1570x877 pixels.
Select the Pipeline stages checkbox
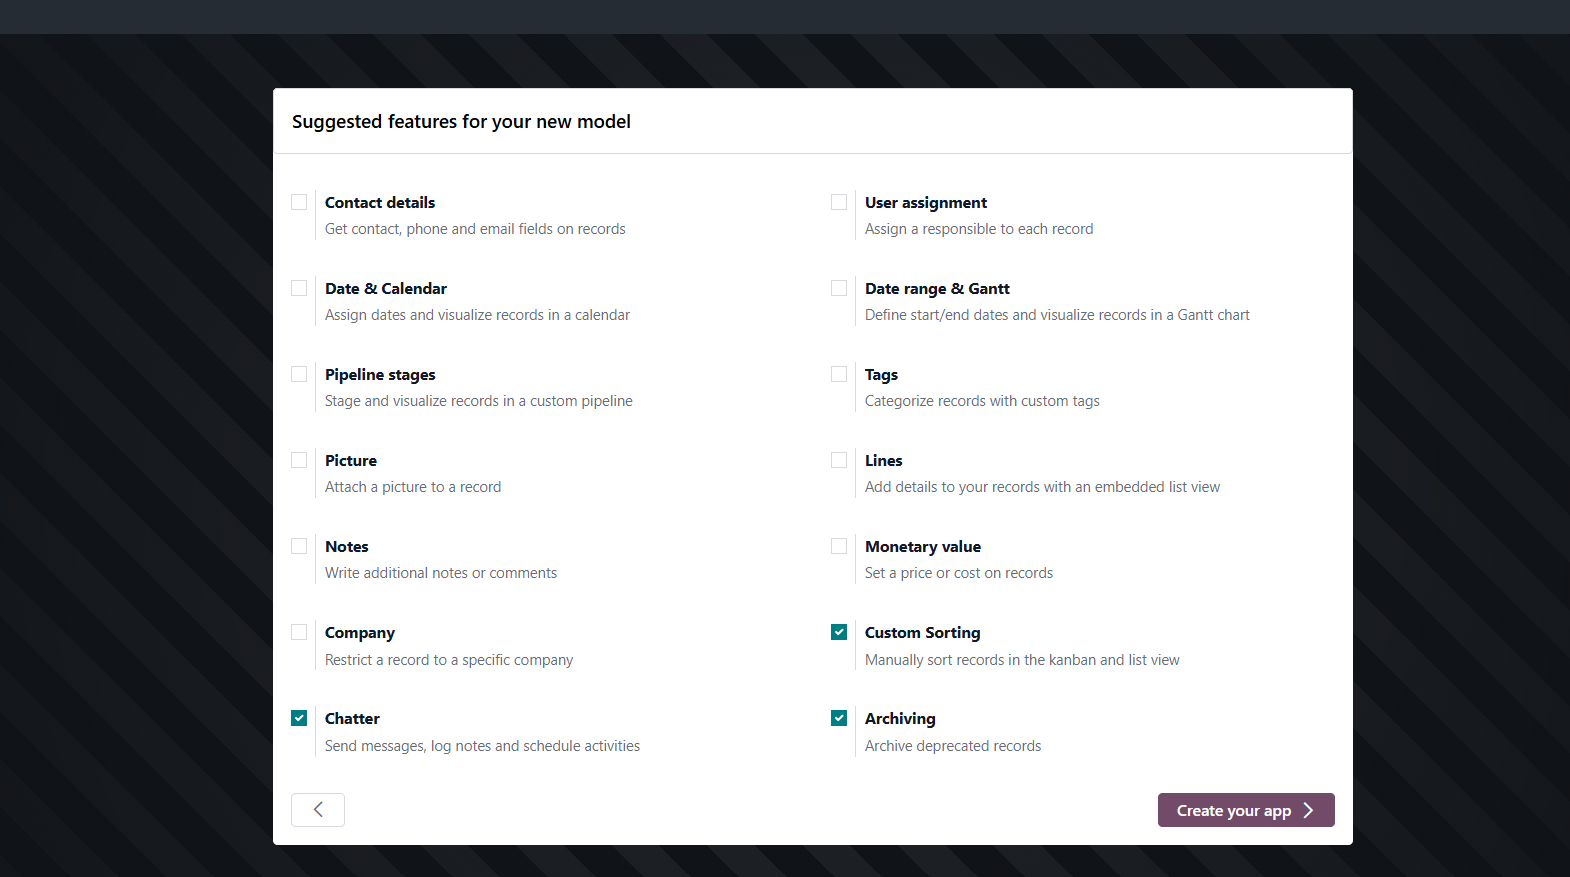click(299, 374)
